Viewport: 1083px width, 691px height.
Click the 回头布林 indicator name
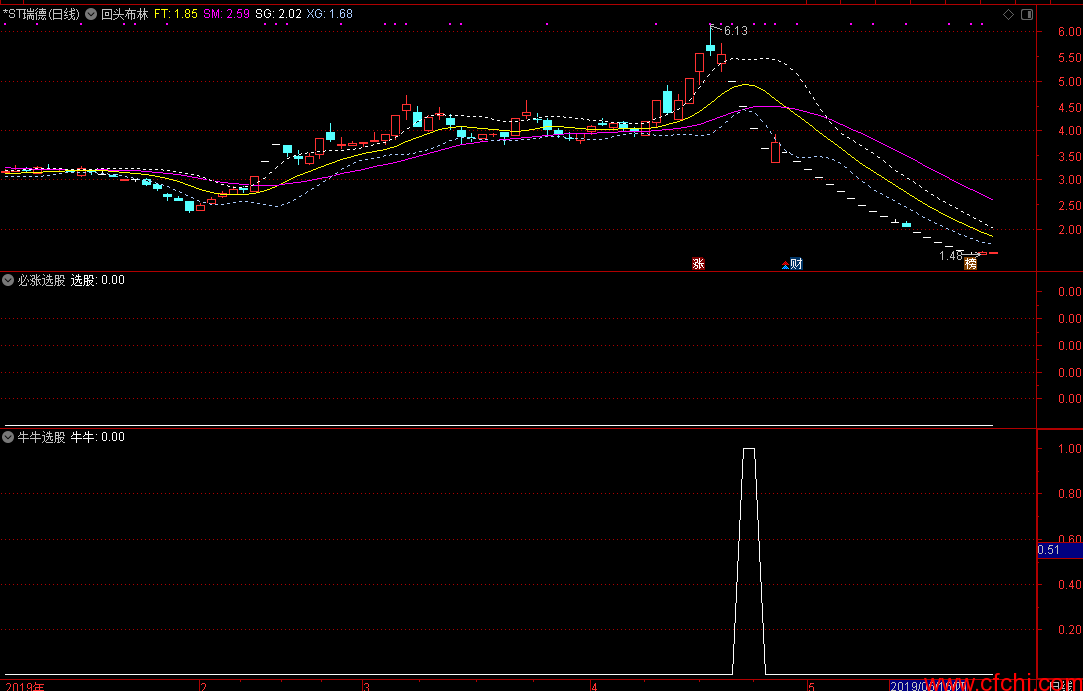tap(125, 14)
